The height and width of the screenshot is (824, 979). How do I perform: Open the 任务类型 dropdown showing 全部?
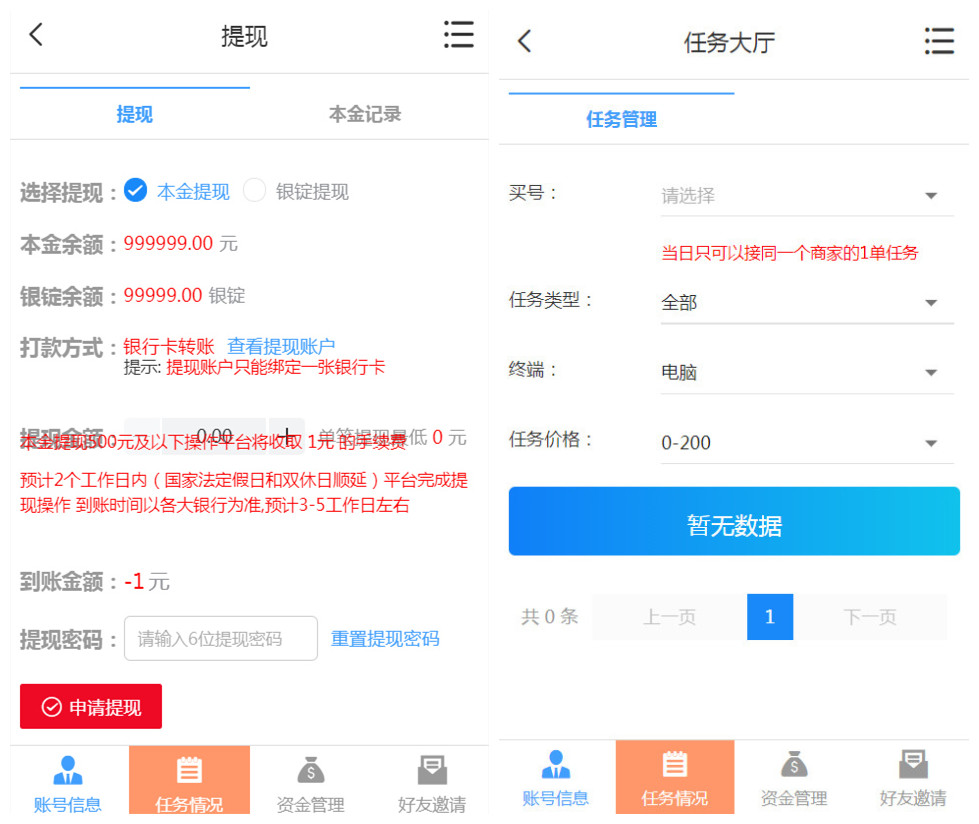(806, 302)
